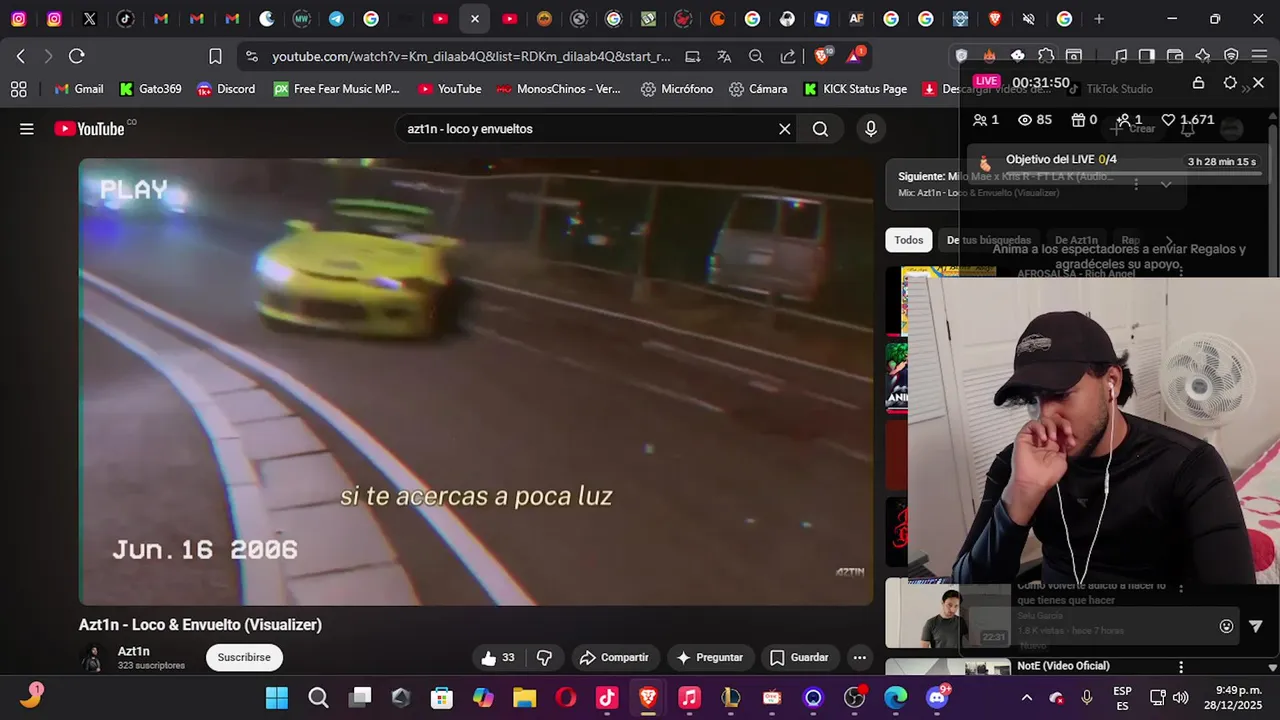Select the De Azt1n filter chip
This screenshot has width=1280, height=720.
point(1076,240)
